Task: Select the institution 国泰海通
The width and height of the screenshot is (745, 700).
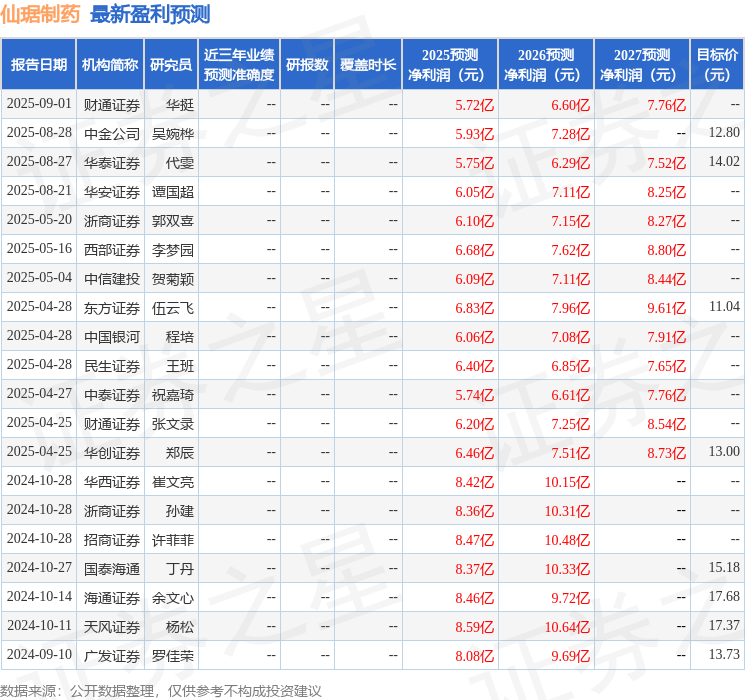Action: tap(112, 568)
